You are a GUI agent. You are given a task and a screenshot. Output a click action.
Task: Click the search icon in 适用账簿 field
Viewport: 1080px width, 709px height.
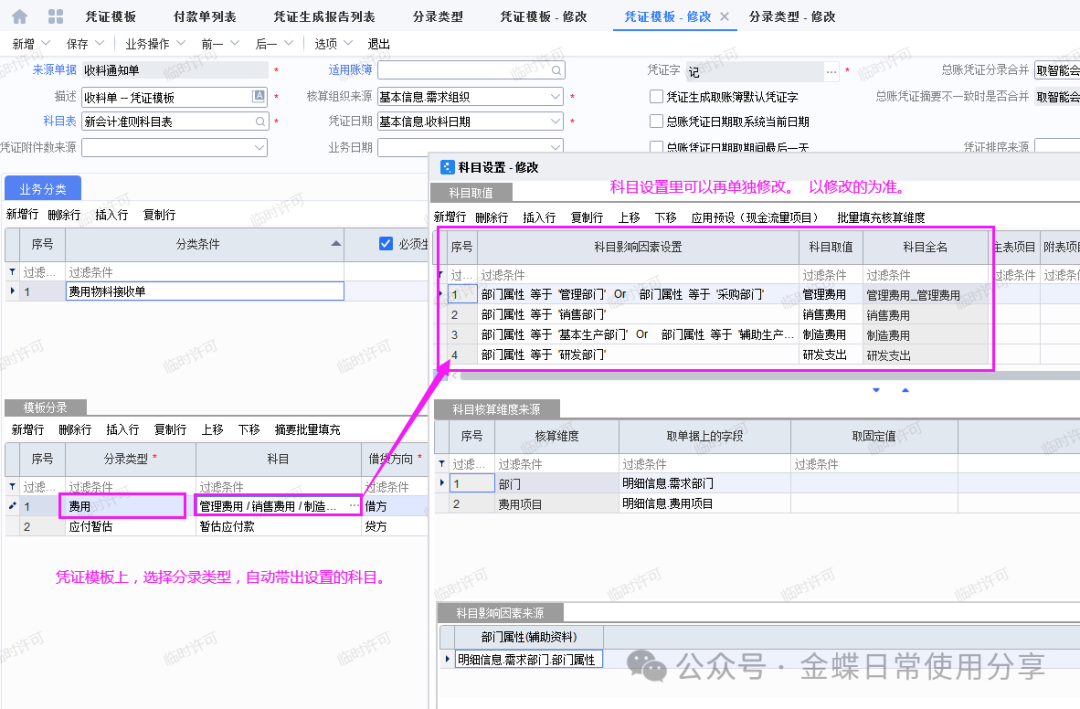[x=556, y=70]
